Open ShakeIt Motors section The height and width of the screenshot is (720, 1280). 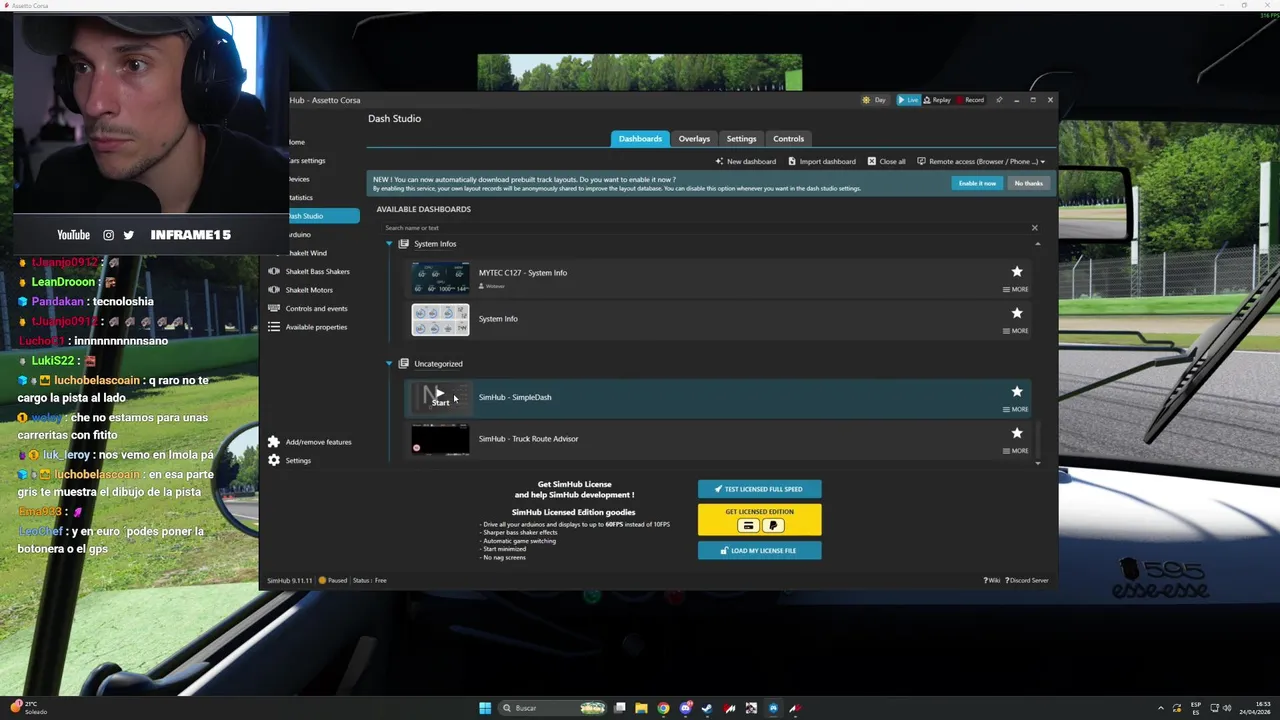pyautogui.click(x=301, y=290)
